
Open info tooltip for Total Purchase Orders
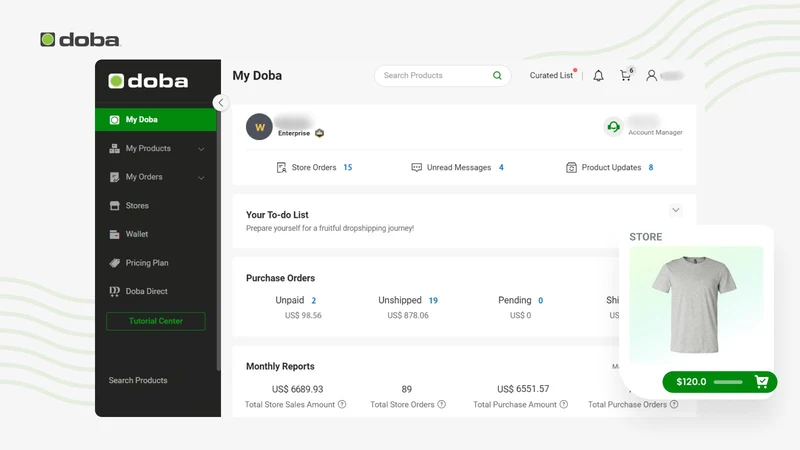coord(674,404)
